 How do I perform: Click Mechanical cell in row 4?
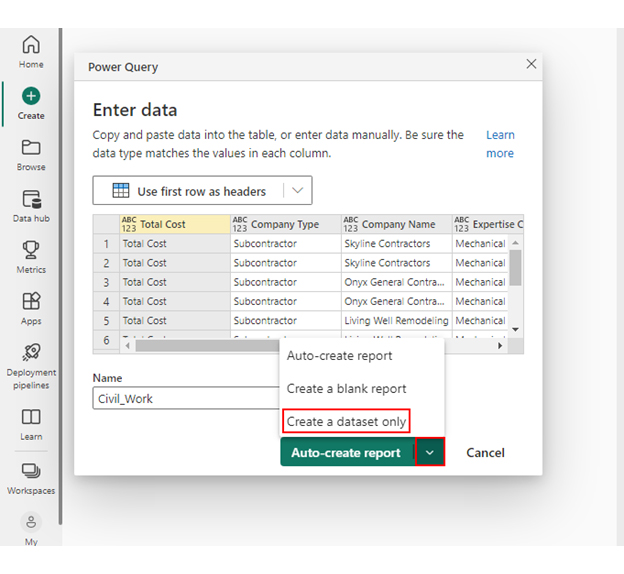click(480, 301)
